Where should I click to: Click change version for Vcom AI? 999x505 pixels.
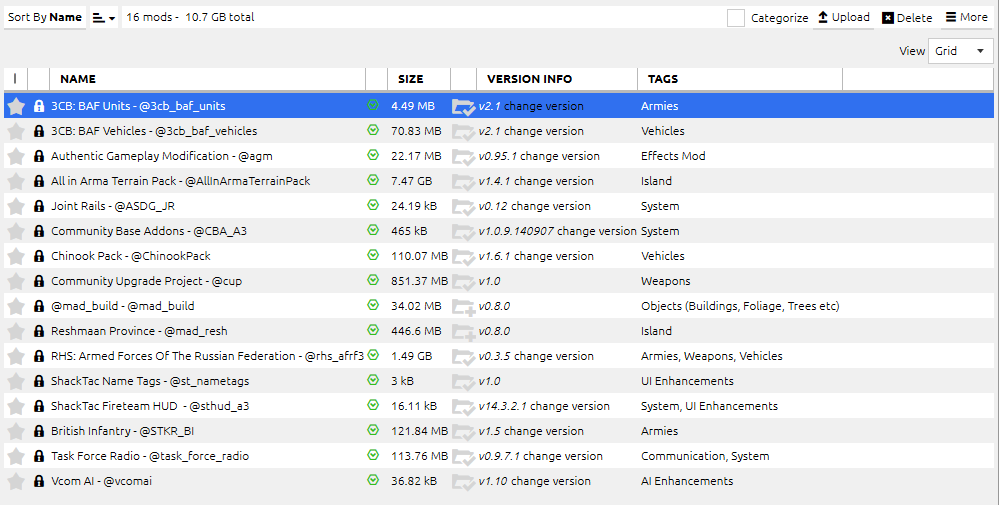click(x=550, y=481)
